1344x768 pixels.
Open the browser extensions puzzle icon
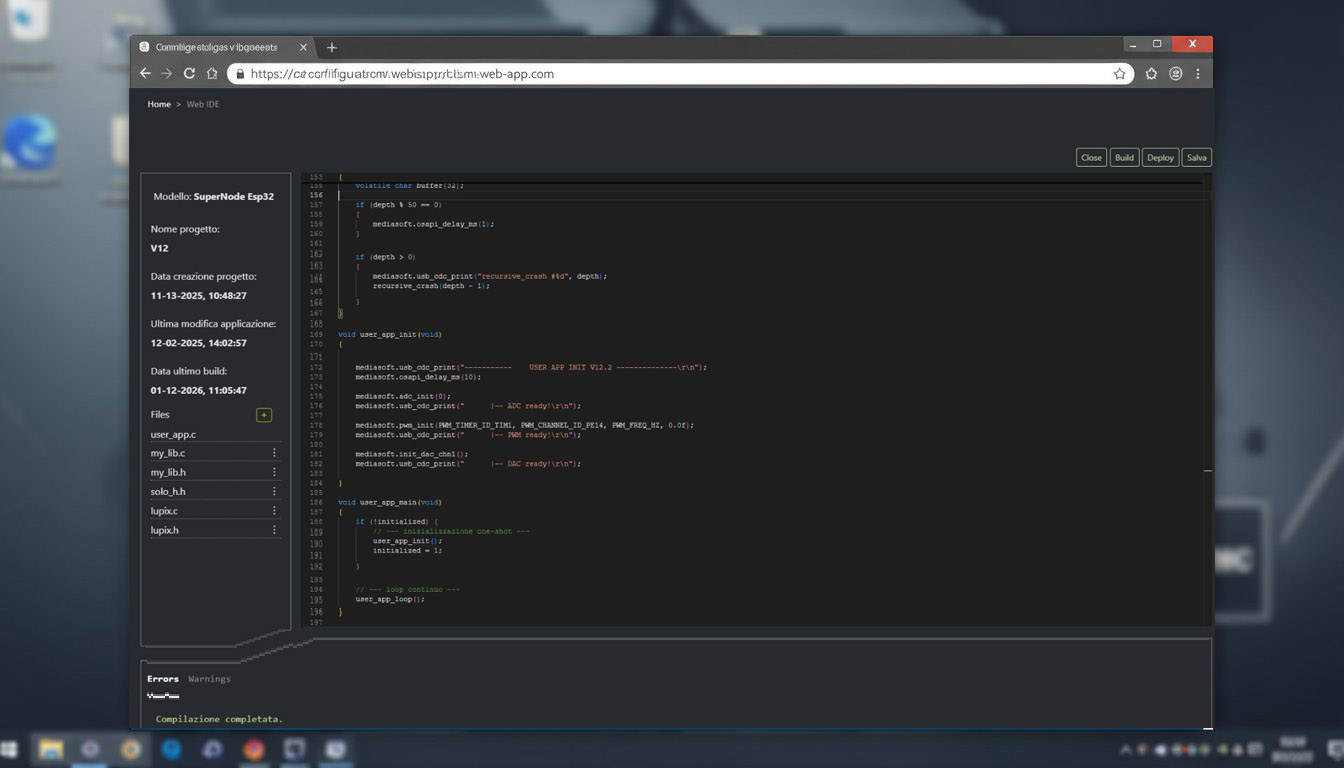click(1151, 74)
